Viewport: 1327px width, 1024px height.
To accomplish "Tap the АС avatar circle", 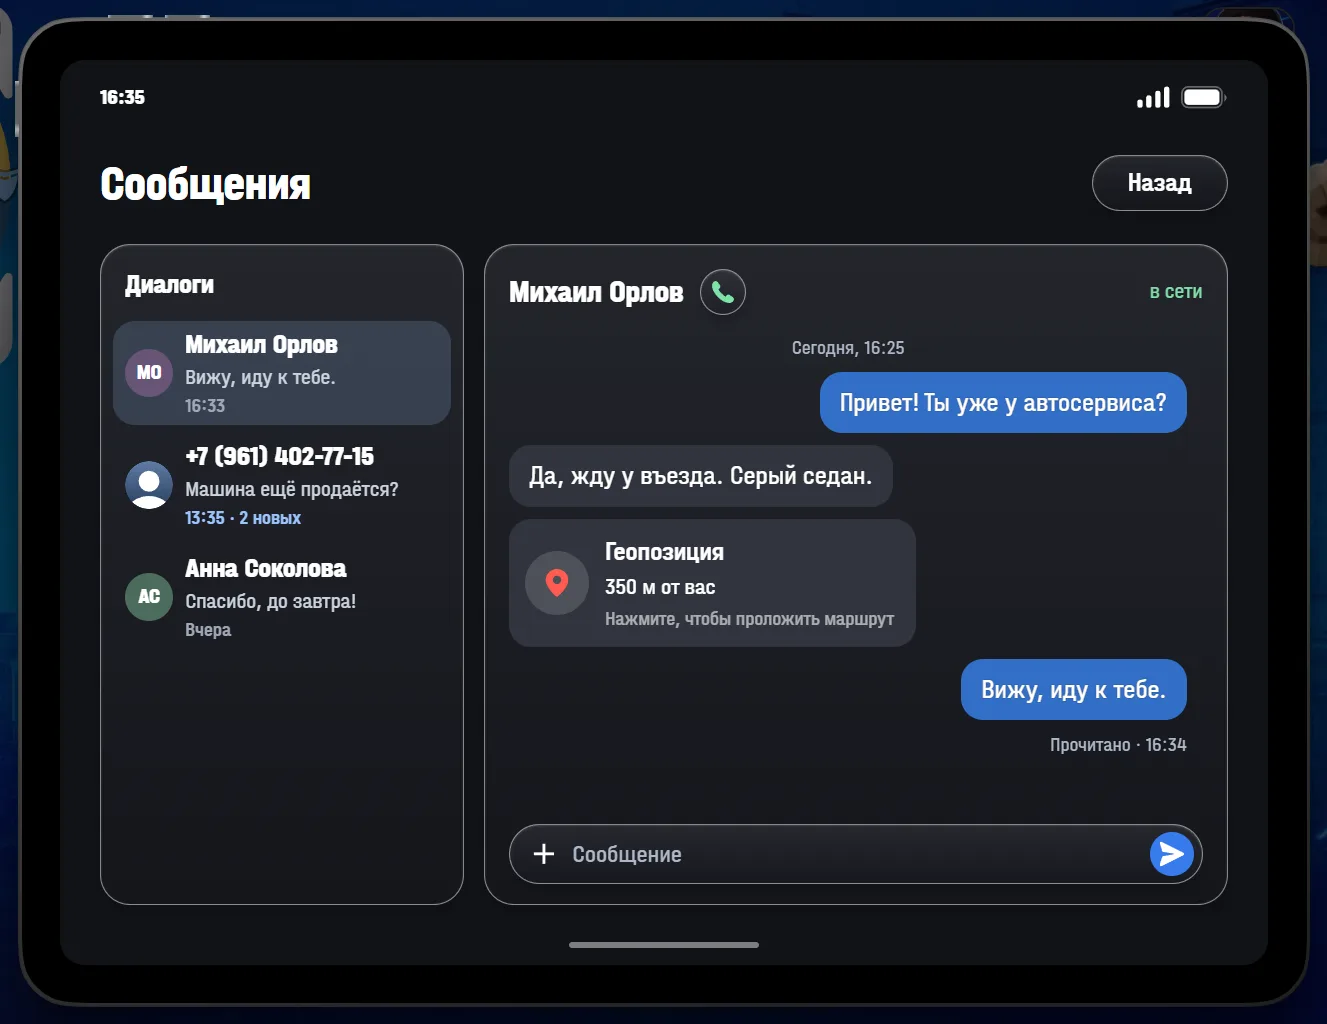I will click(x=149, y=597).
